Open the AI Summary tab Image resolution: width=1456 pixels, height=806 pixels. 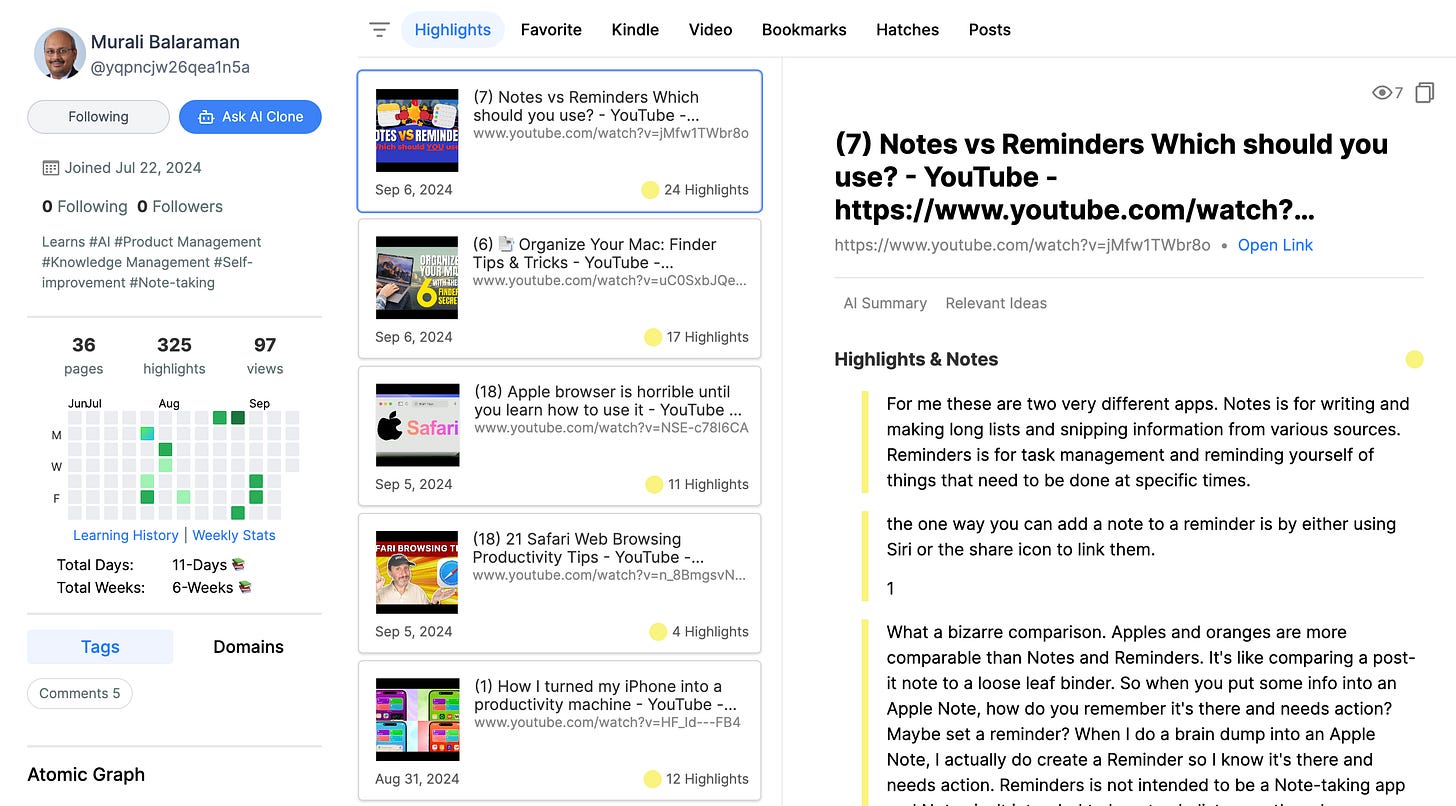(x=885, y=303)
